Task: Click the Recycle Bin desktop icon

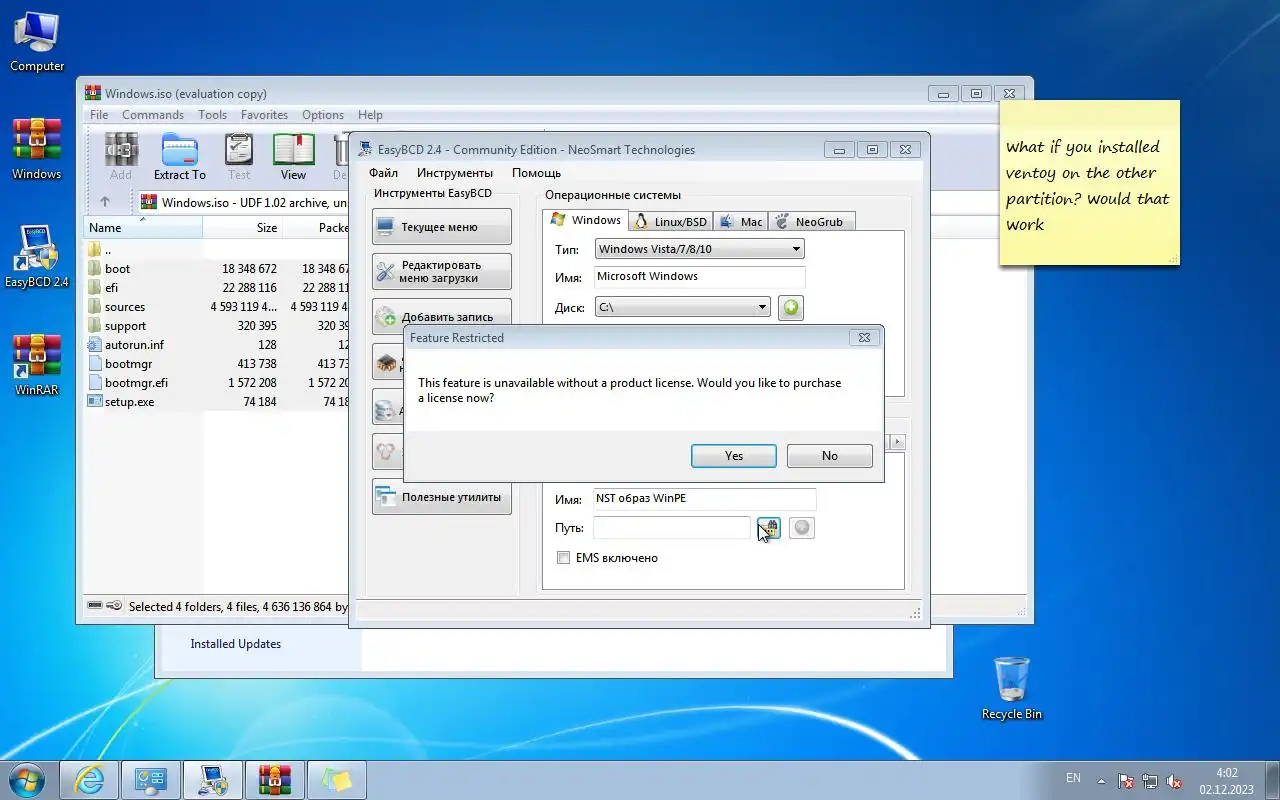Action: click(x=1012, y=688)
